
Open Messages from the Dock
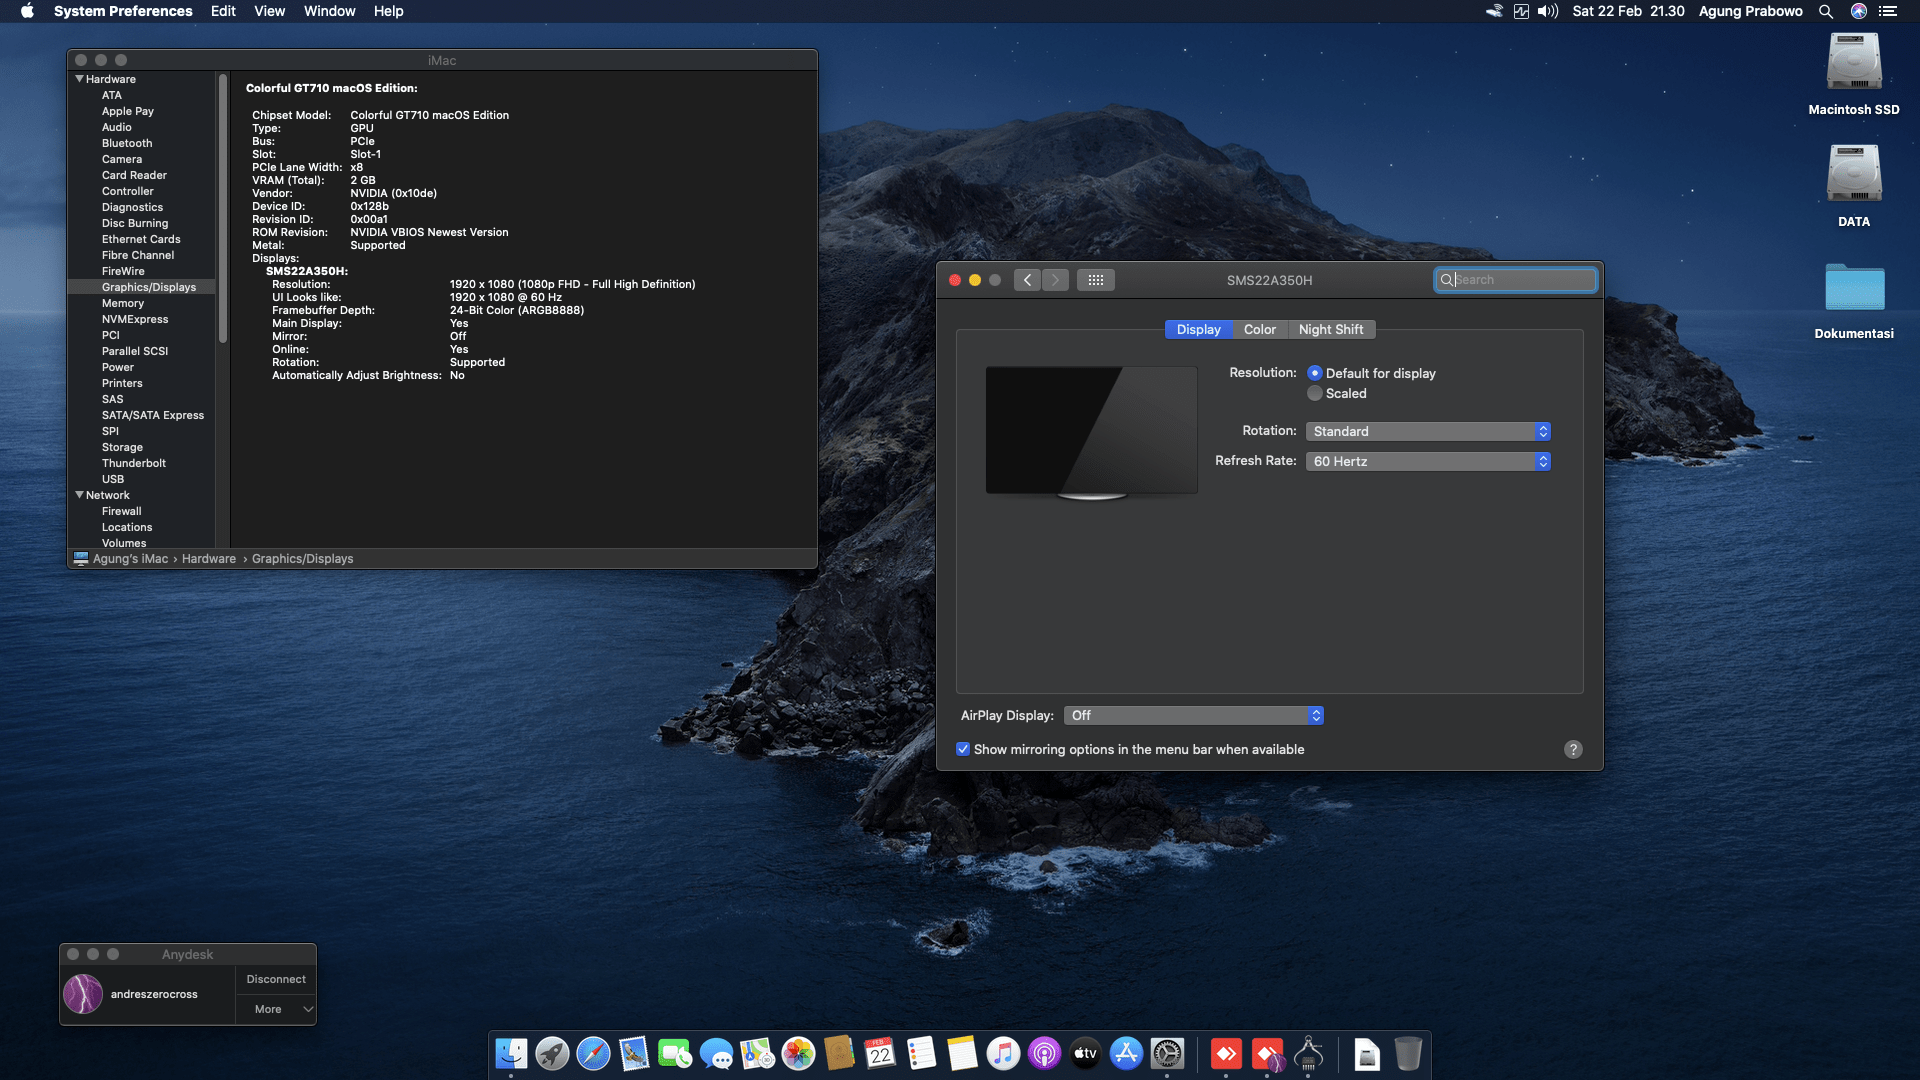coord(716,1053)
